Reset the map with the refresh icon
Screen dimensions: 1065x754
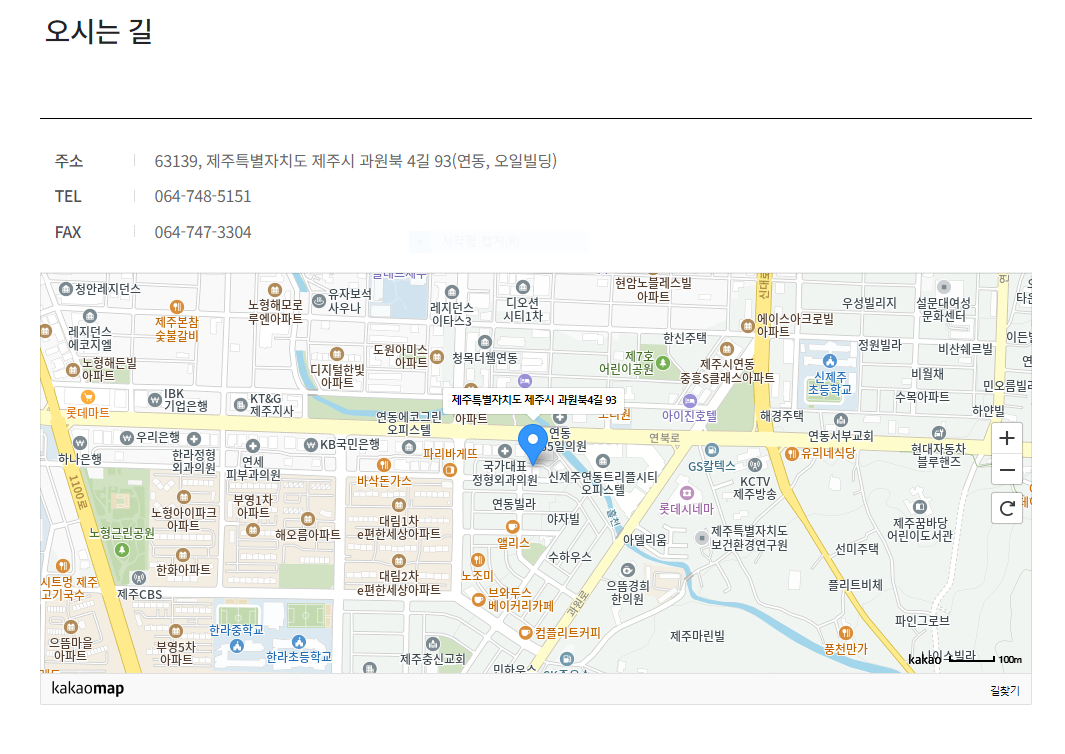pos(1007,508)
